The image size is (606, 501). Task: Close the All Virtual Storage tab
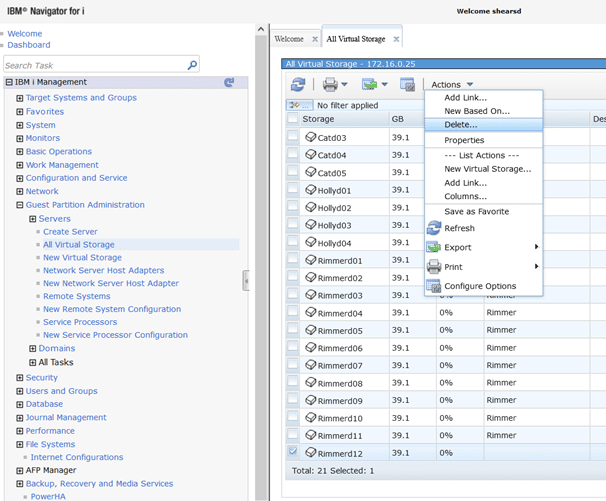tap(396, 39)
